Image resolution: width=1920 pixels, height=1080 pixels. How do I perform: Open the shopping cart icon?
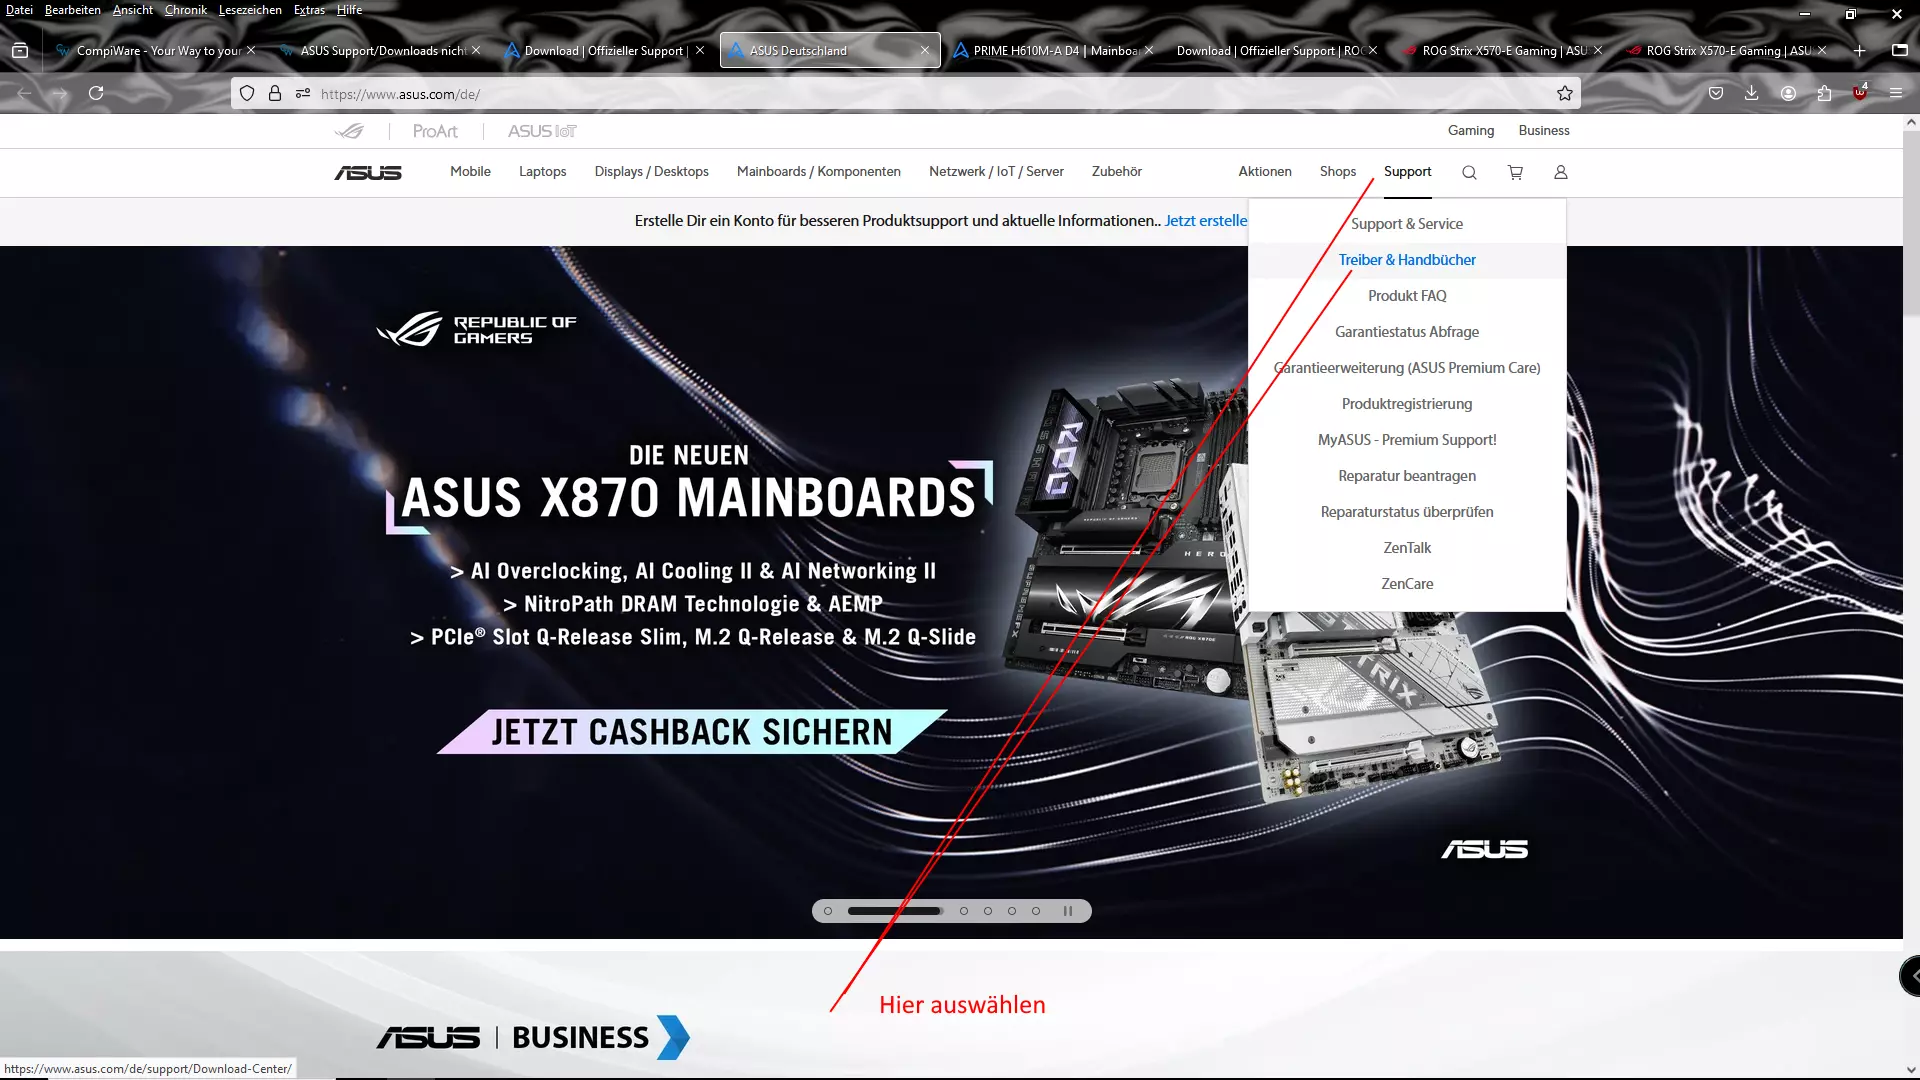click(1515, 172)
